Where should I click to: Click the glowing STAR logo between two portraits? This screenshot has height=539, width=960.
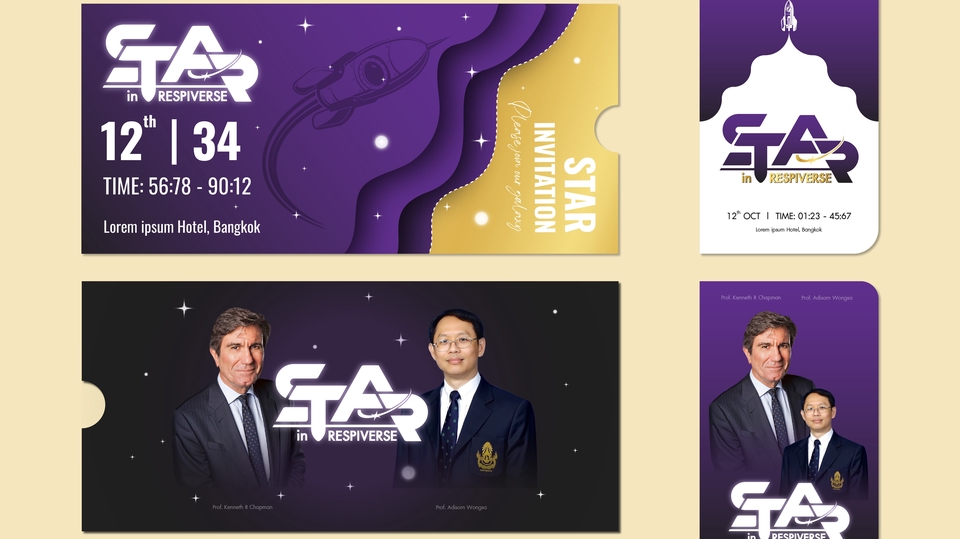(350, 403)
